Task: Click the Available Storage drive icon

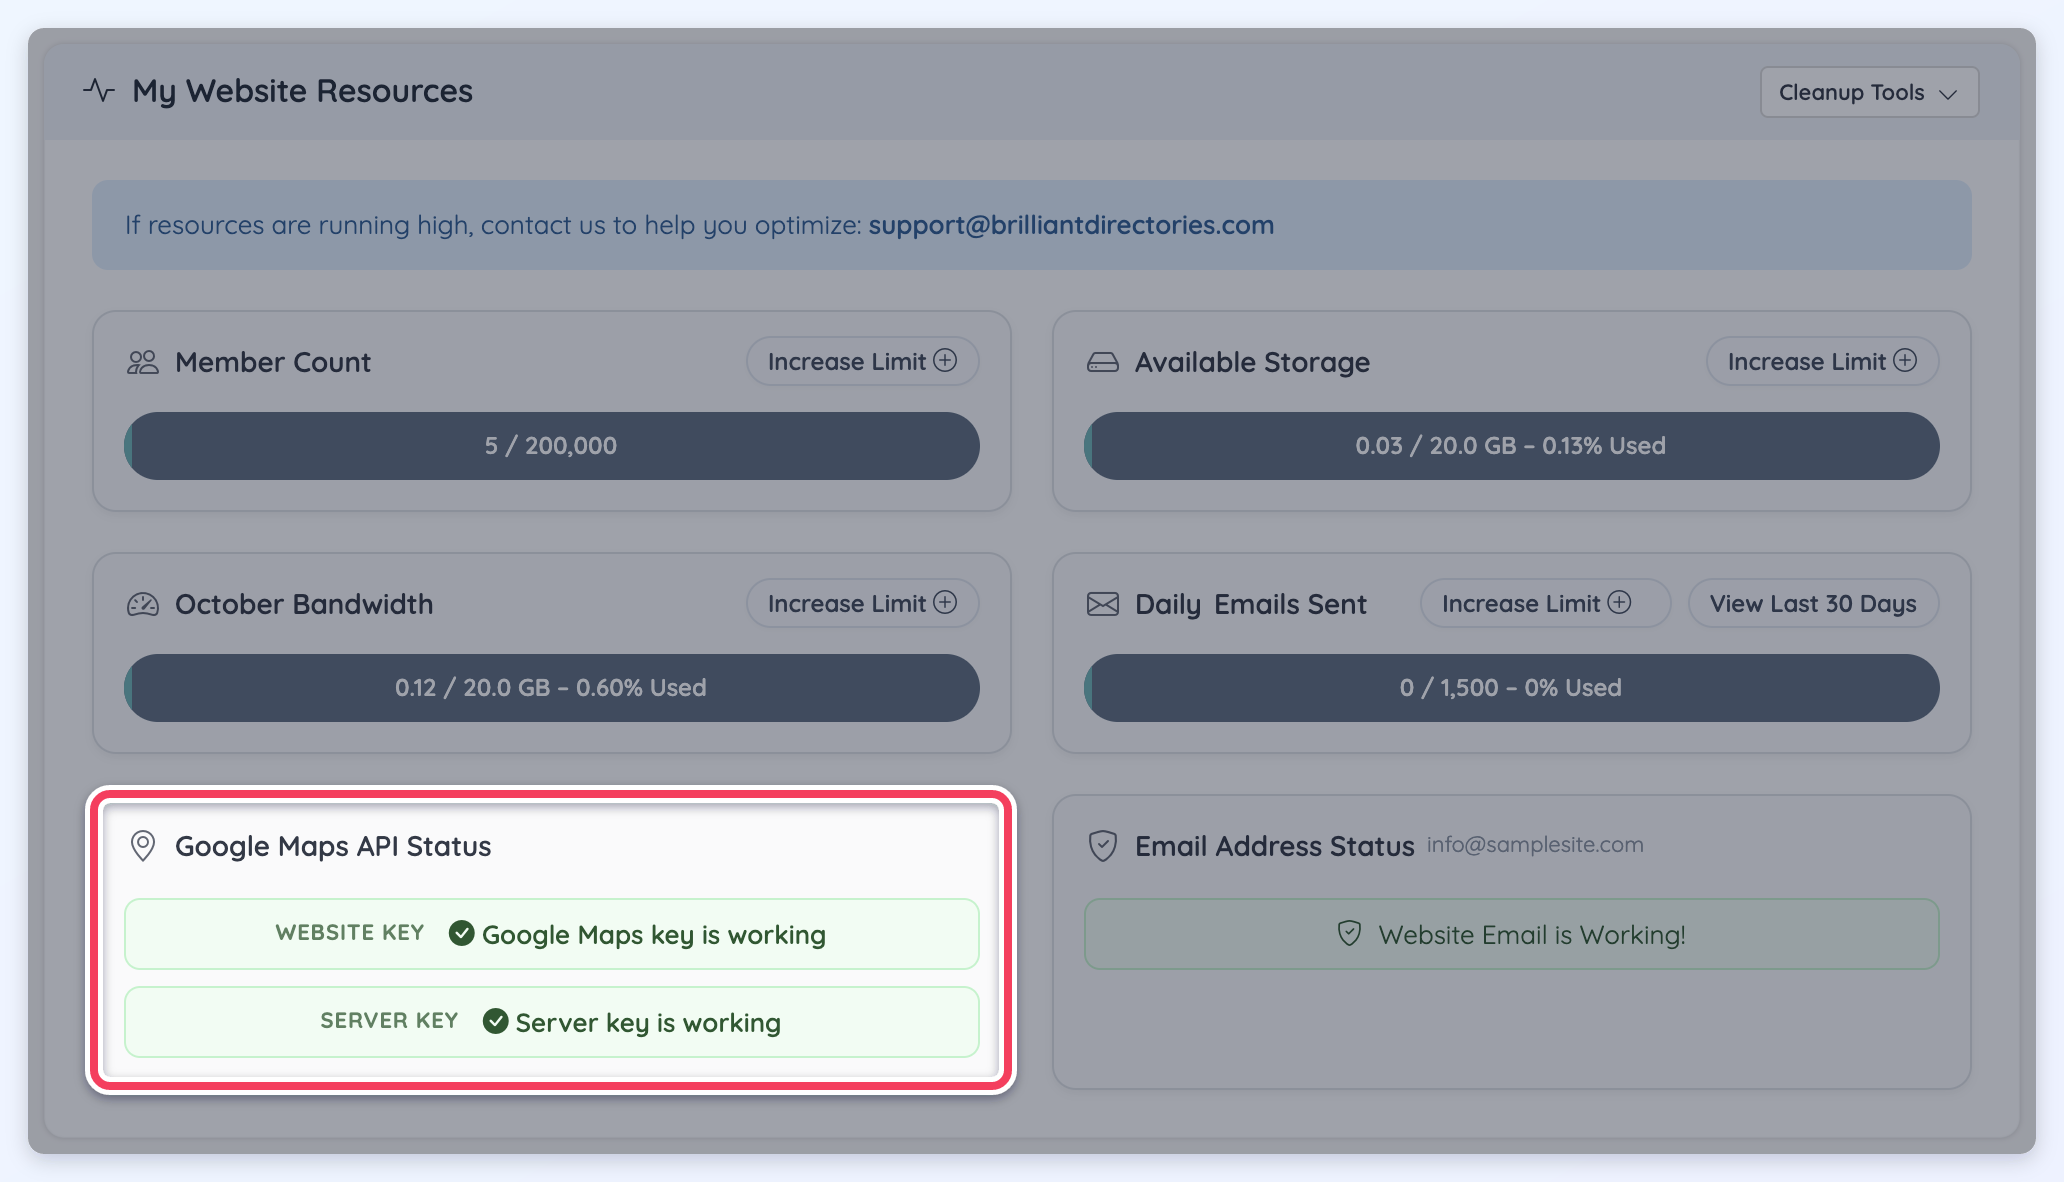Action: (x=1103, y=362)
